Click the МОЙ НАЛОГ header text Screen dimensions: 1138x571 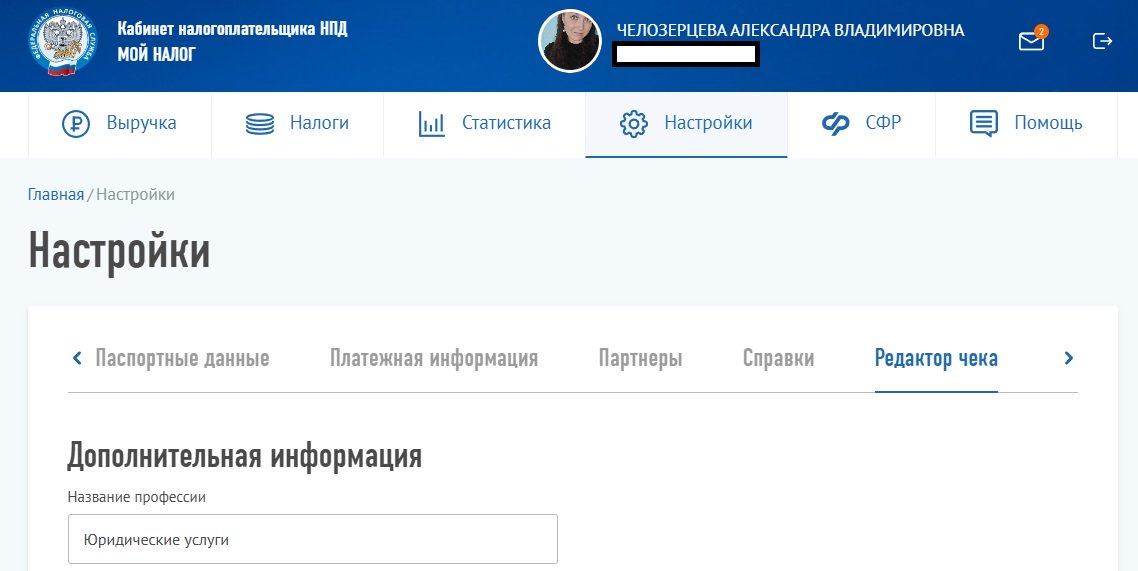click(157, 54)
